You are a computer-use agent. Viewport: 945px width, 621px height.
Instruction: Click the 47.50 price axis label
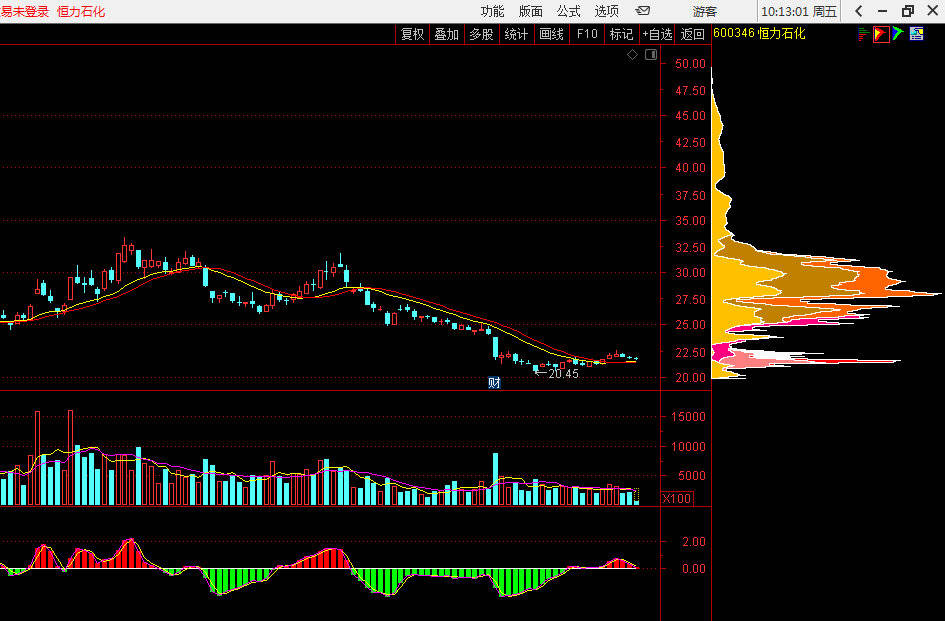point(690,90)
